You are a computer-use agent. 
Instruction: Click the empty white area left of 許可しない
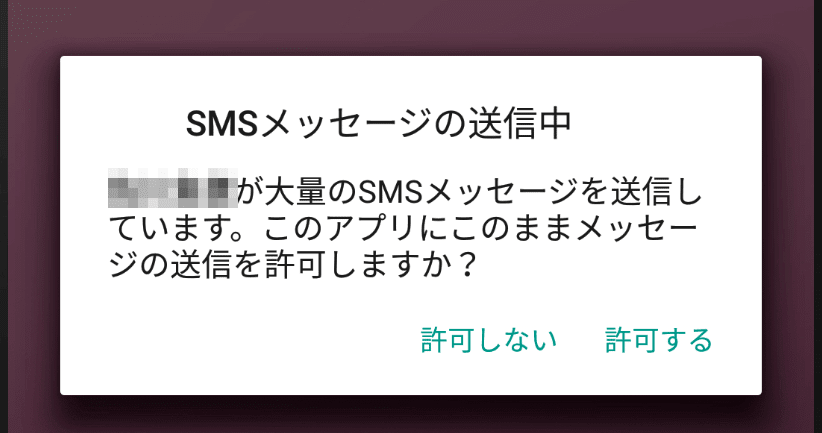click(241, 340)
